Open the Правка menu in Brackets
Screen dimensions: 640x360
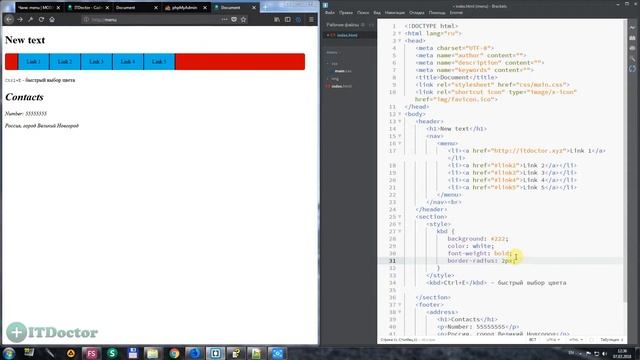(x=346, y=13)
